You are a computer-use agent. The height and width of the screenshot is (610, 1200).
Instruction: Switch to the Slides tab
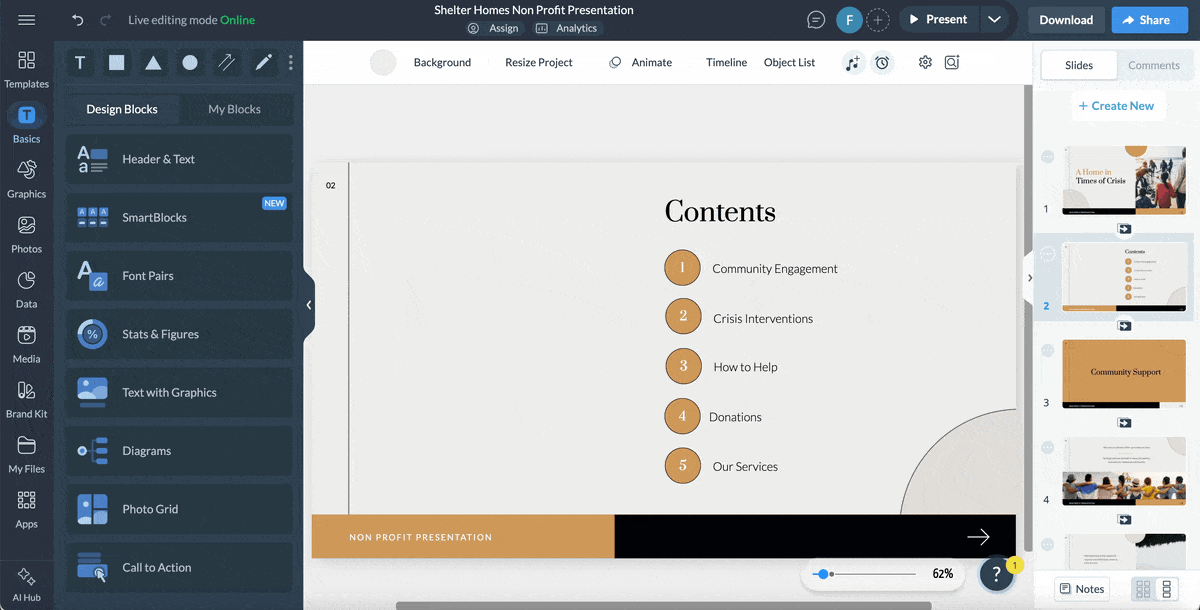coord(1079,65)
